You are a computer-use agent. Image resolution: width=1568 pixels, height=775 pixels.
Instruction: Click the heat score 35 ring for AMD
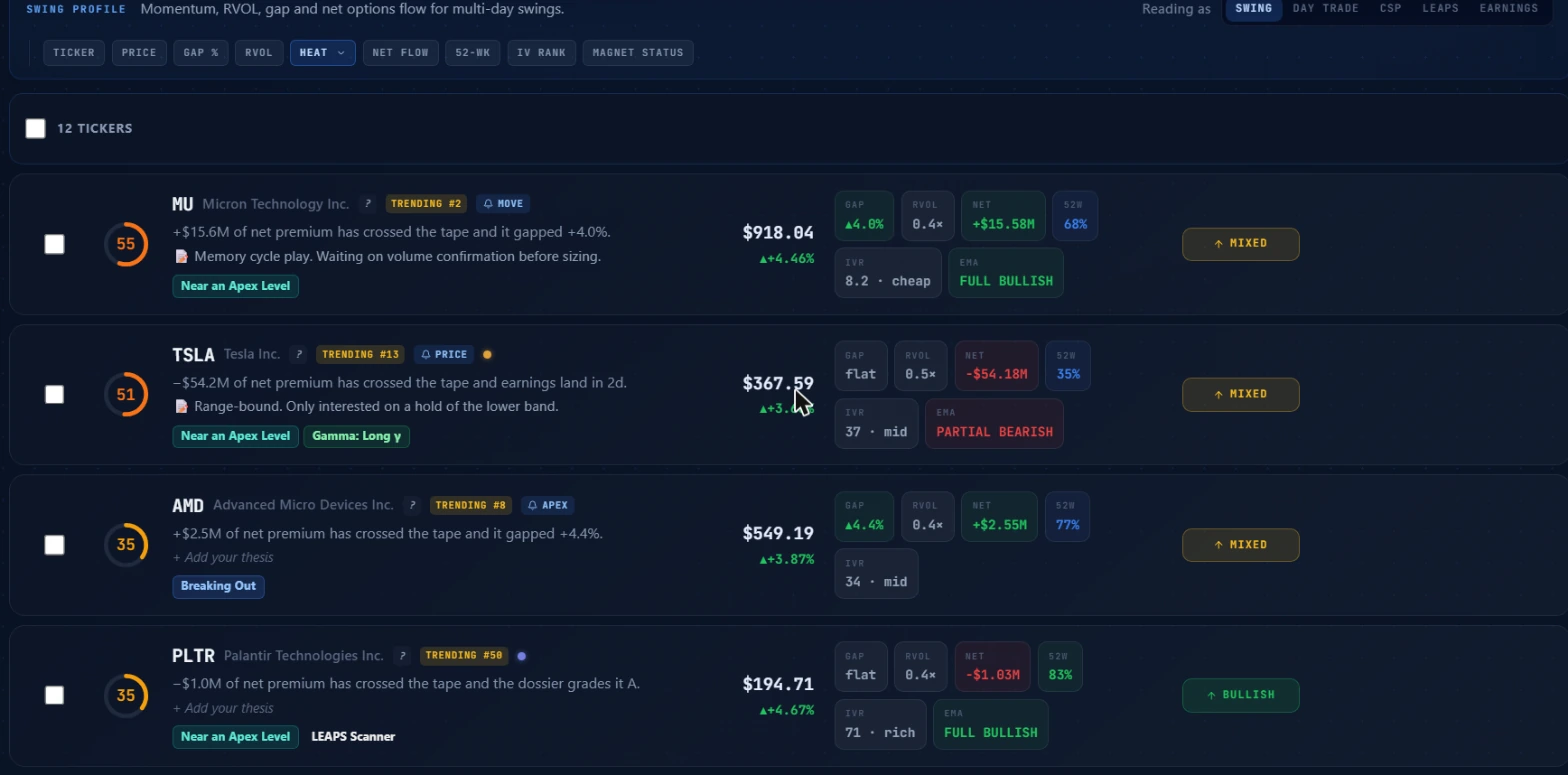tap(126, 545)
